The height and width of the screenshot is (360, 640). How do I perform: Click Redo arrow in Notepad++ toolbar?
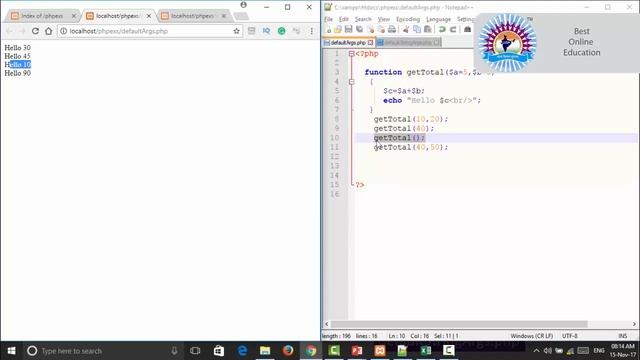coord(453,29)
